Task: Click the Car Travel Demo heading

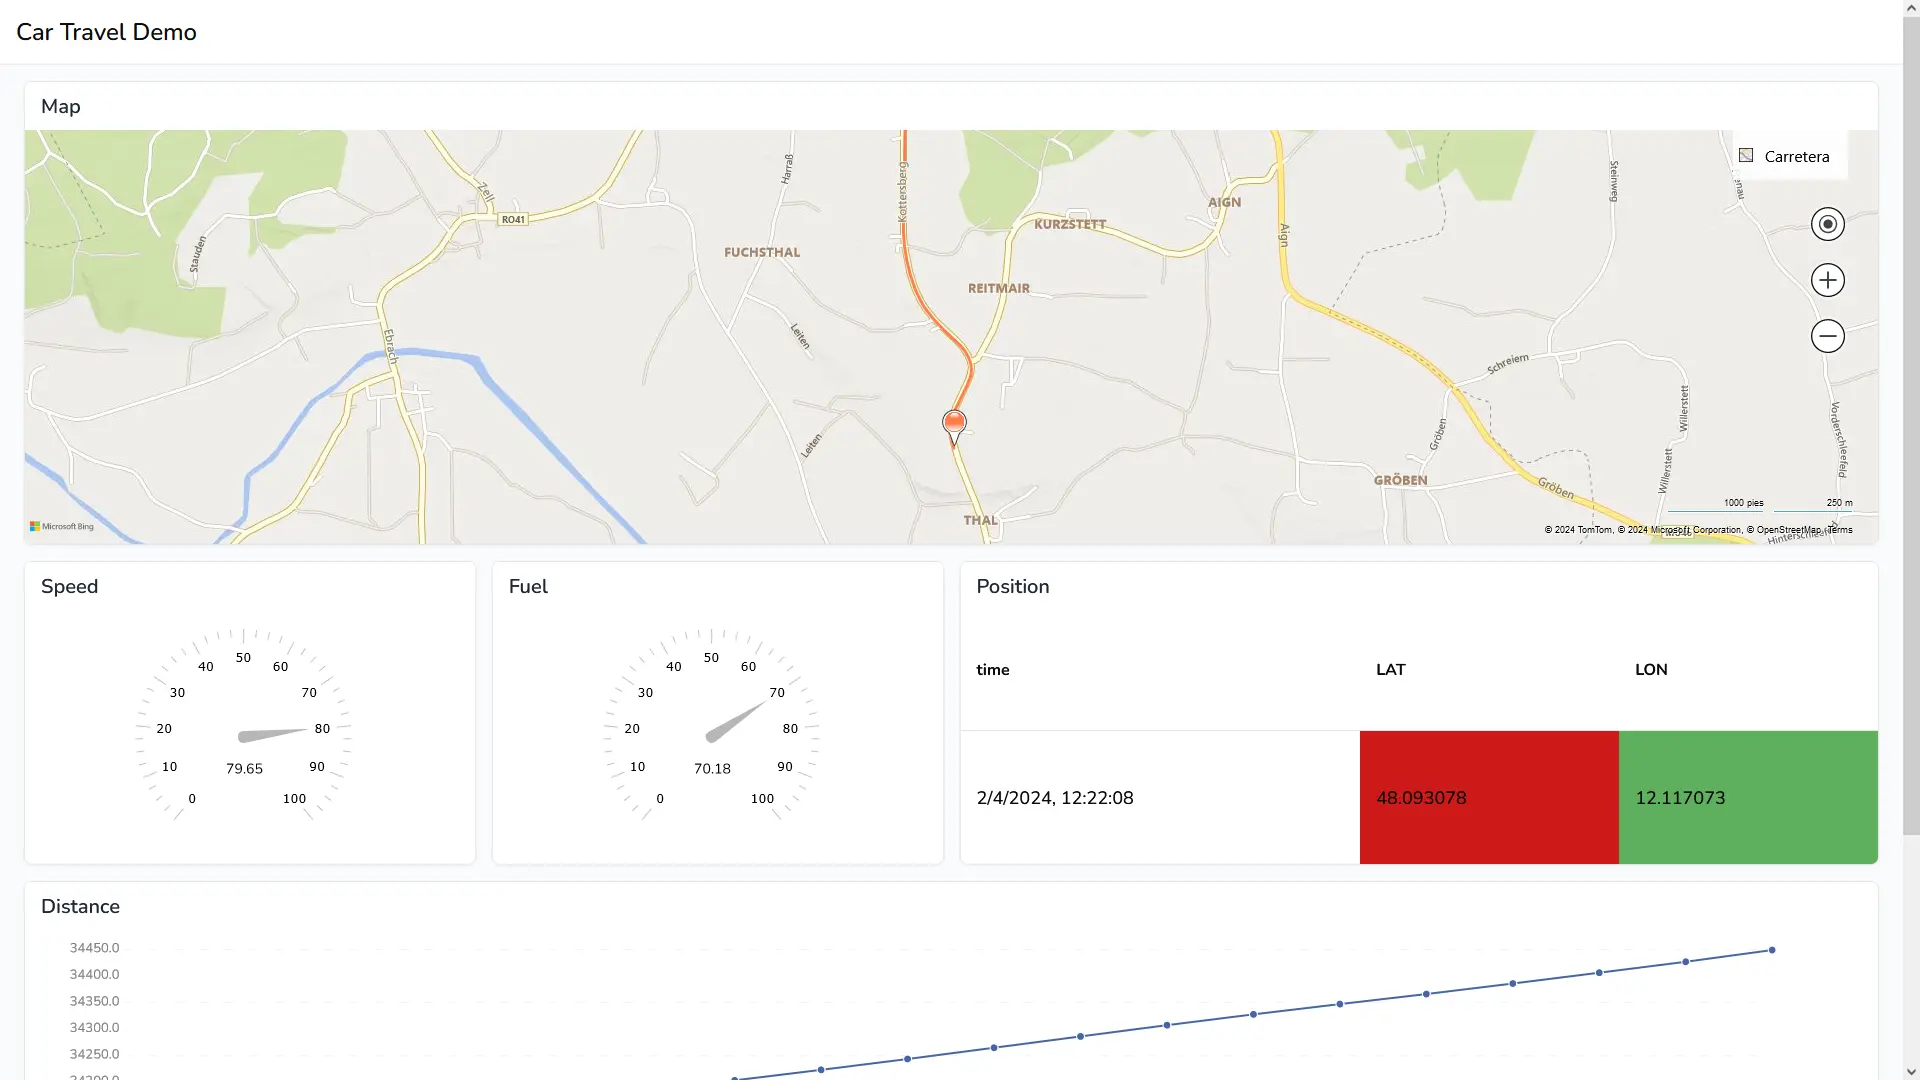Action: point(106,32)
